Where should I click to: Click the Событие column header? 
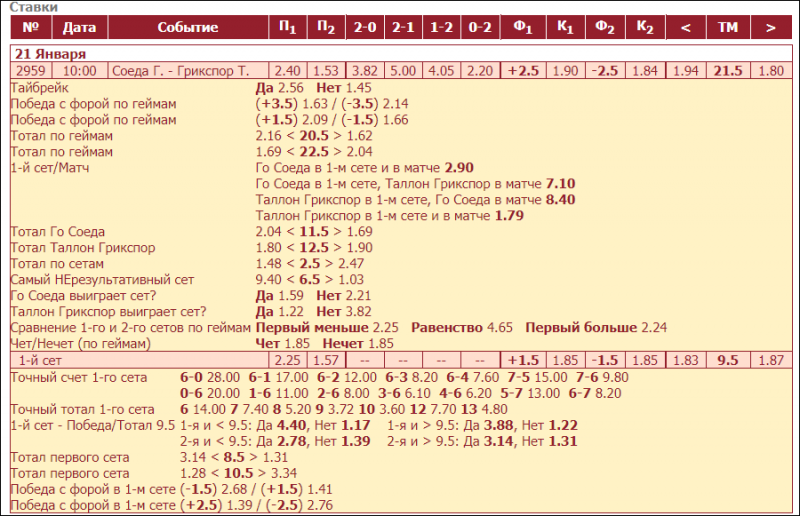point(188,27)
